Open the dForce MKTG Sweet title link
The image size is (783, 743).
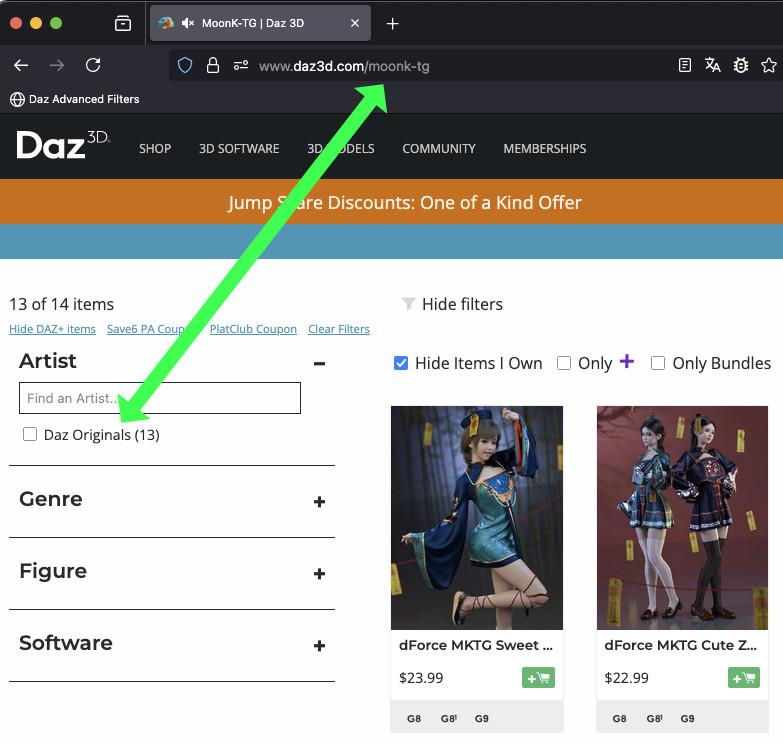pyautogui.click(x=476, y=645)
